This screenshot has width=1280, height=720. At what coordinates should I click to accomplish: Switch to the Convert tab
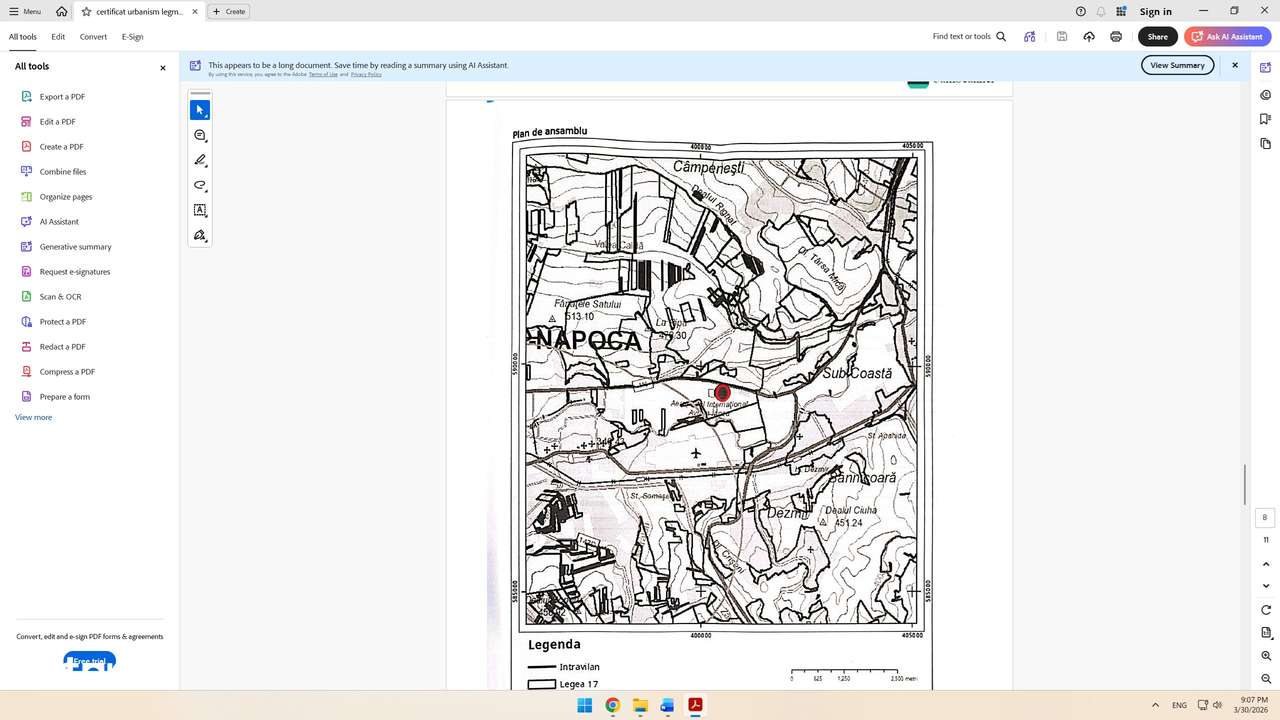point(93,37)
